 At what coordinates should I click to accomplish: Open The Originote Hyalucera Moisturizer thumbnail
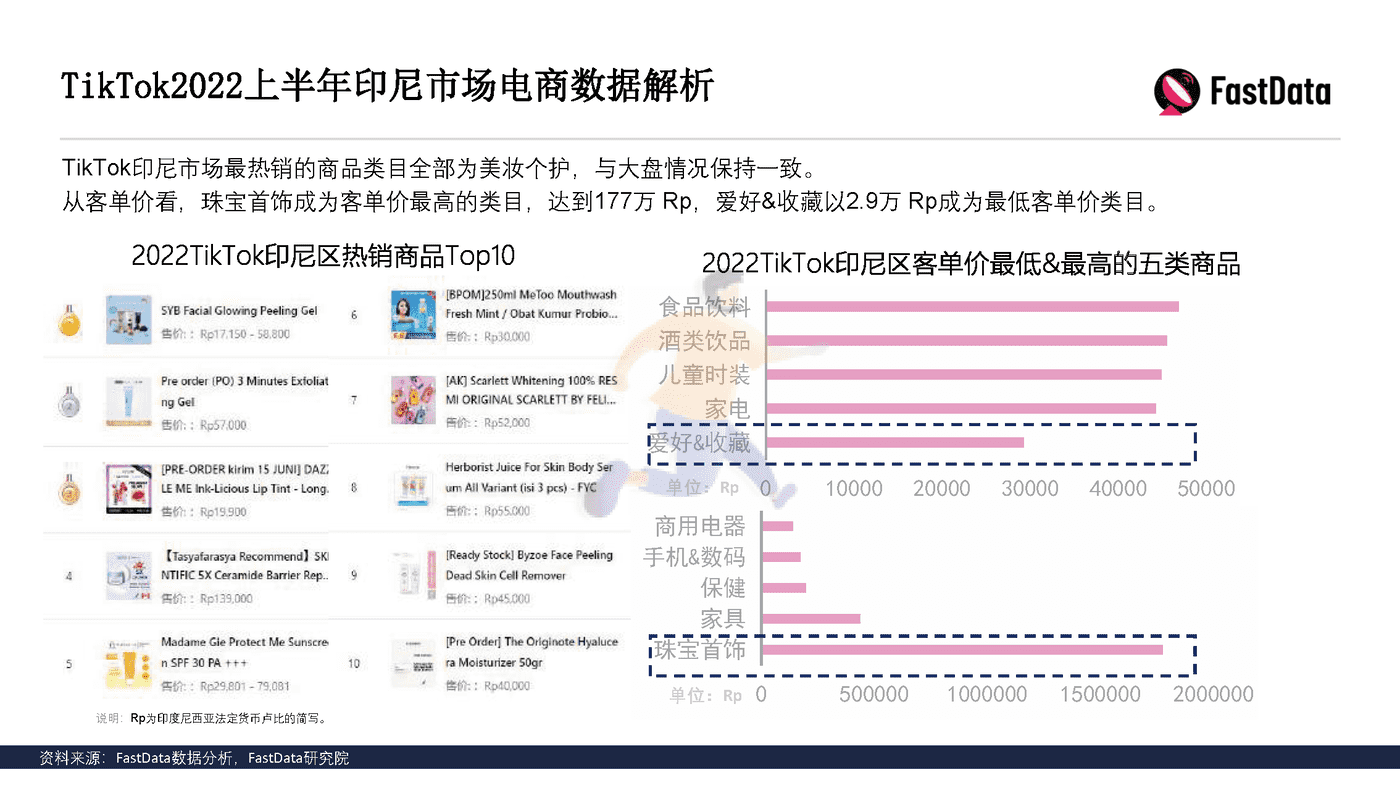[412, 663]
